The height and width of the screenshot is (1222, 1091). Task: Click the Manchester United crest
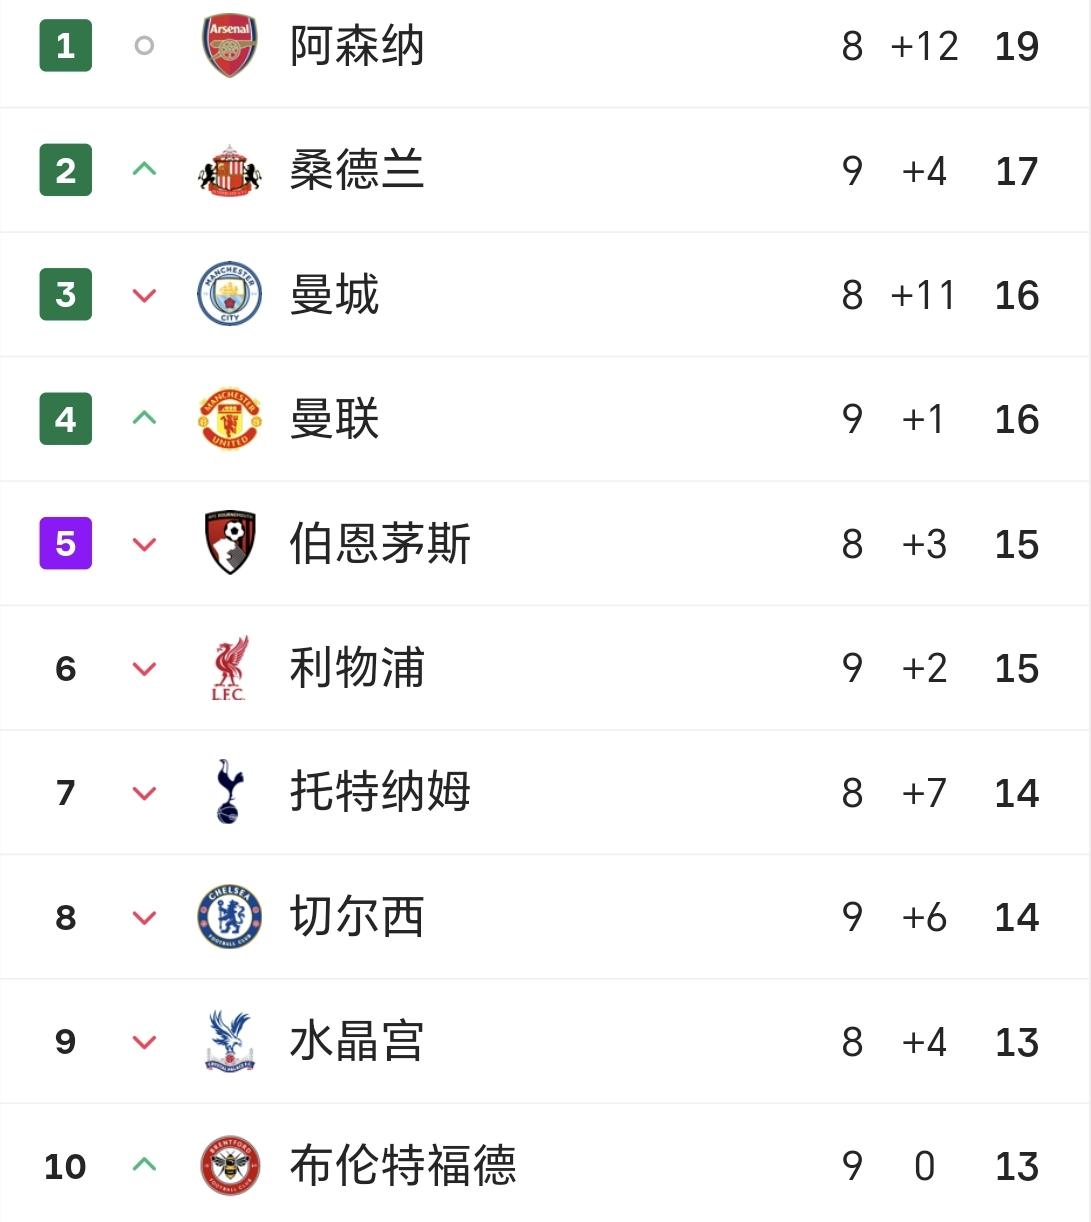click(230, 419)
